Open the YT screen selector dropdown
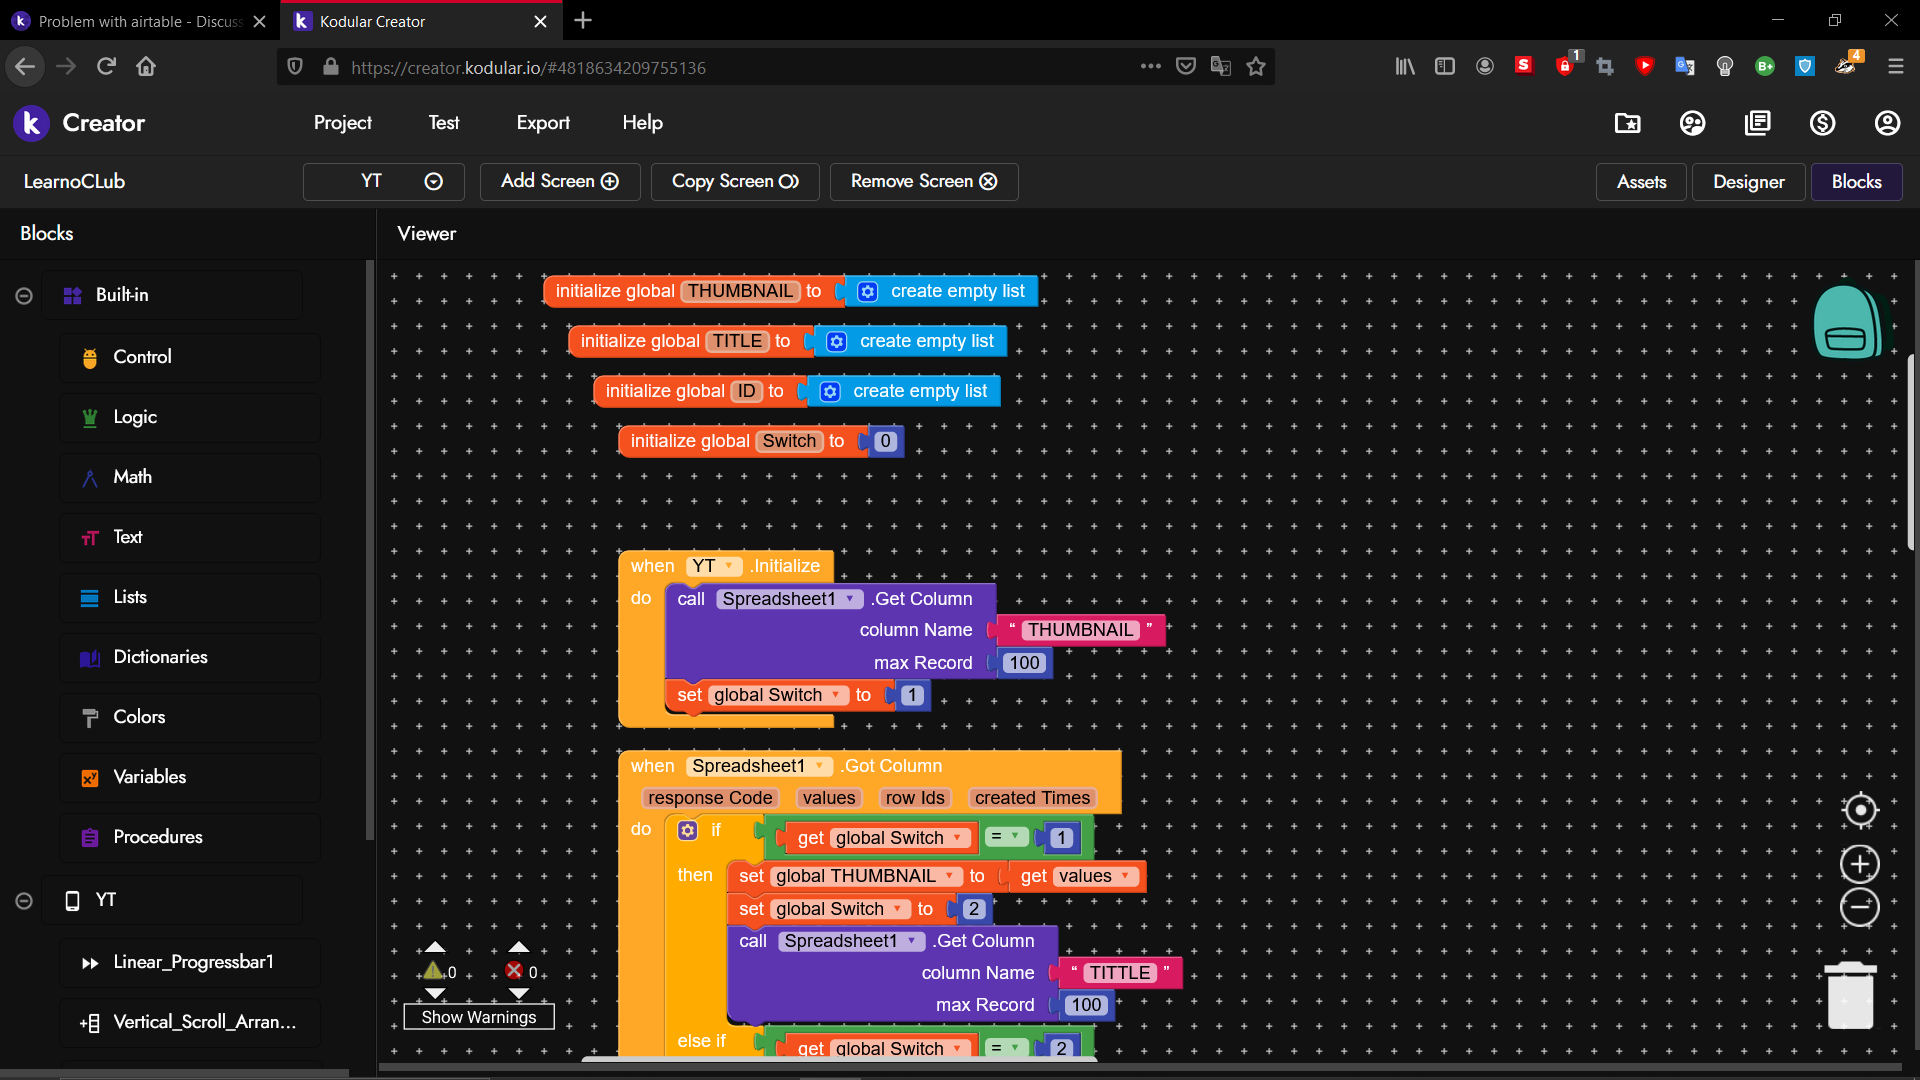 click(x=384, y=182)
